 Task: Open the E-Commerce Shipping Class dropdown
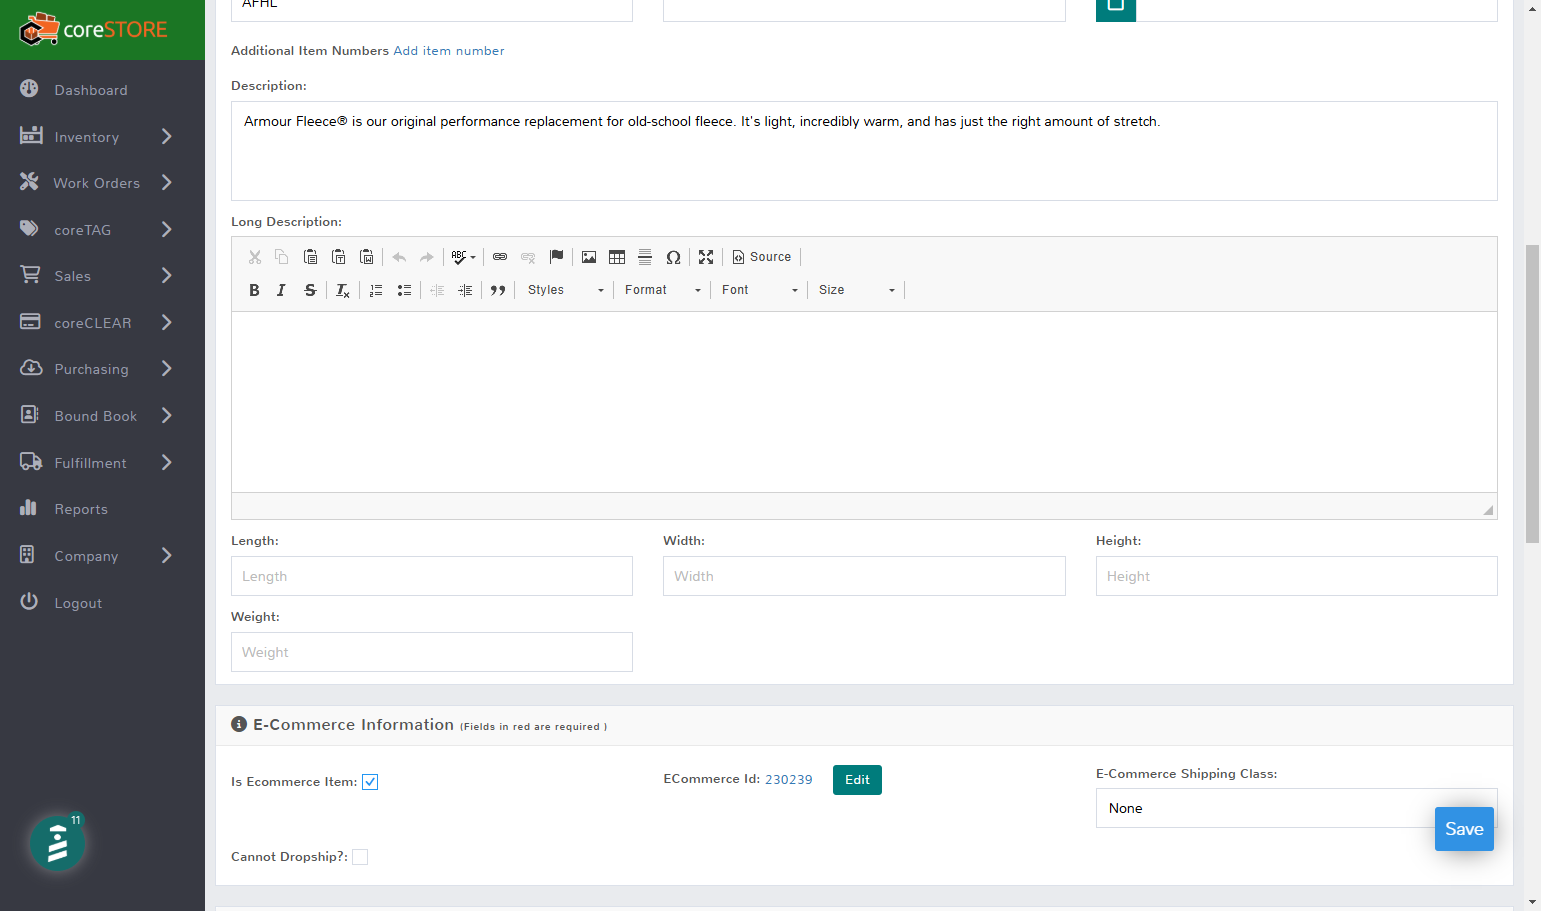click(1296, 808)
